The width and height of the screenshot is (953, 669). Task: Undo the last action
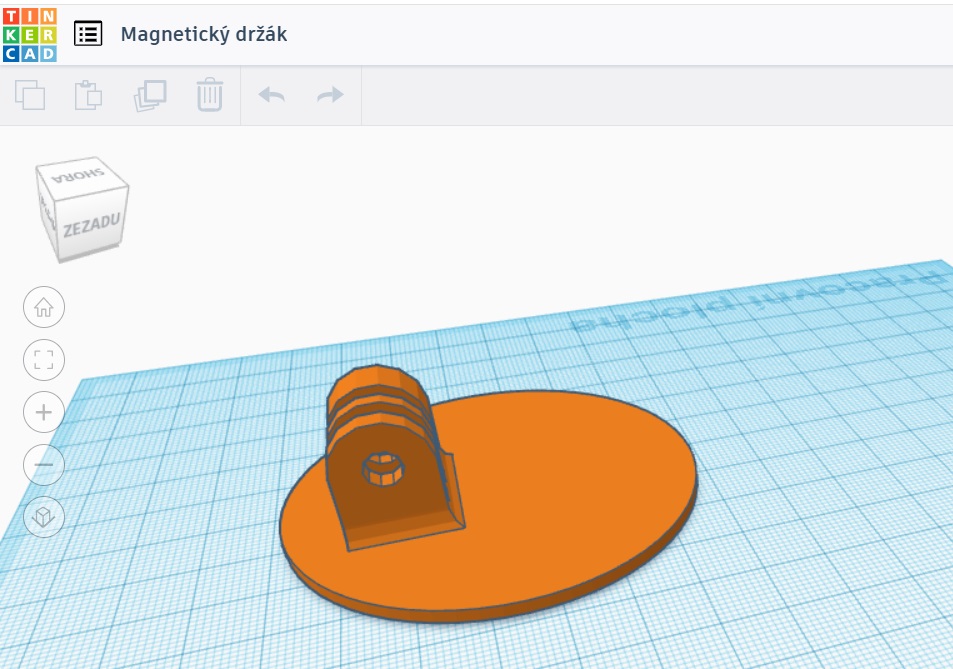click(x=271, y=95)
